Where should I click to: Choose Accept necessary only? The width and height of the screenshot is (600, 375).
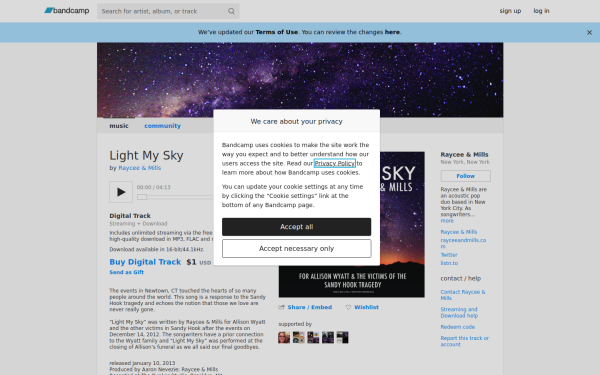[297, 249]
